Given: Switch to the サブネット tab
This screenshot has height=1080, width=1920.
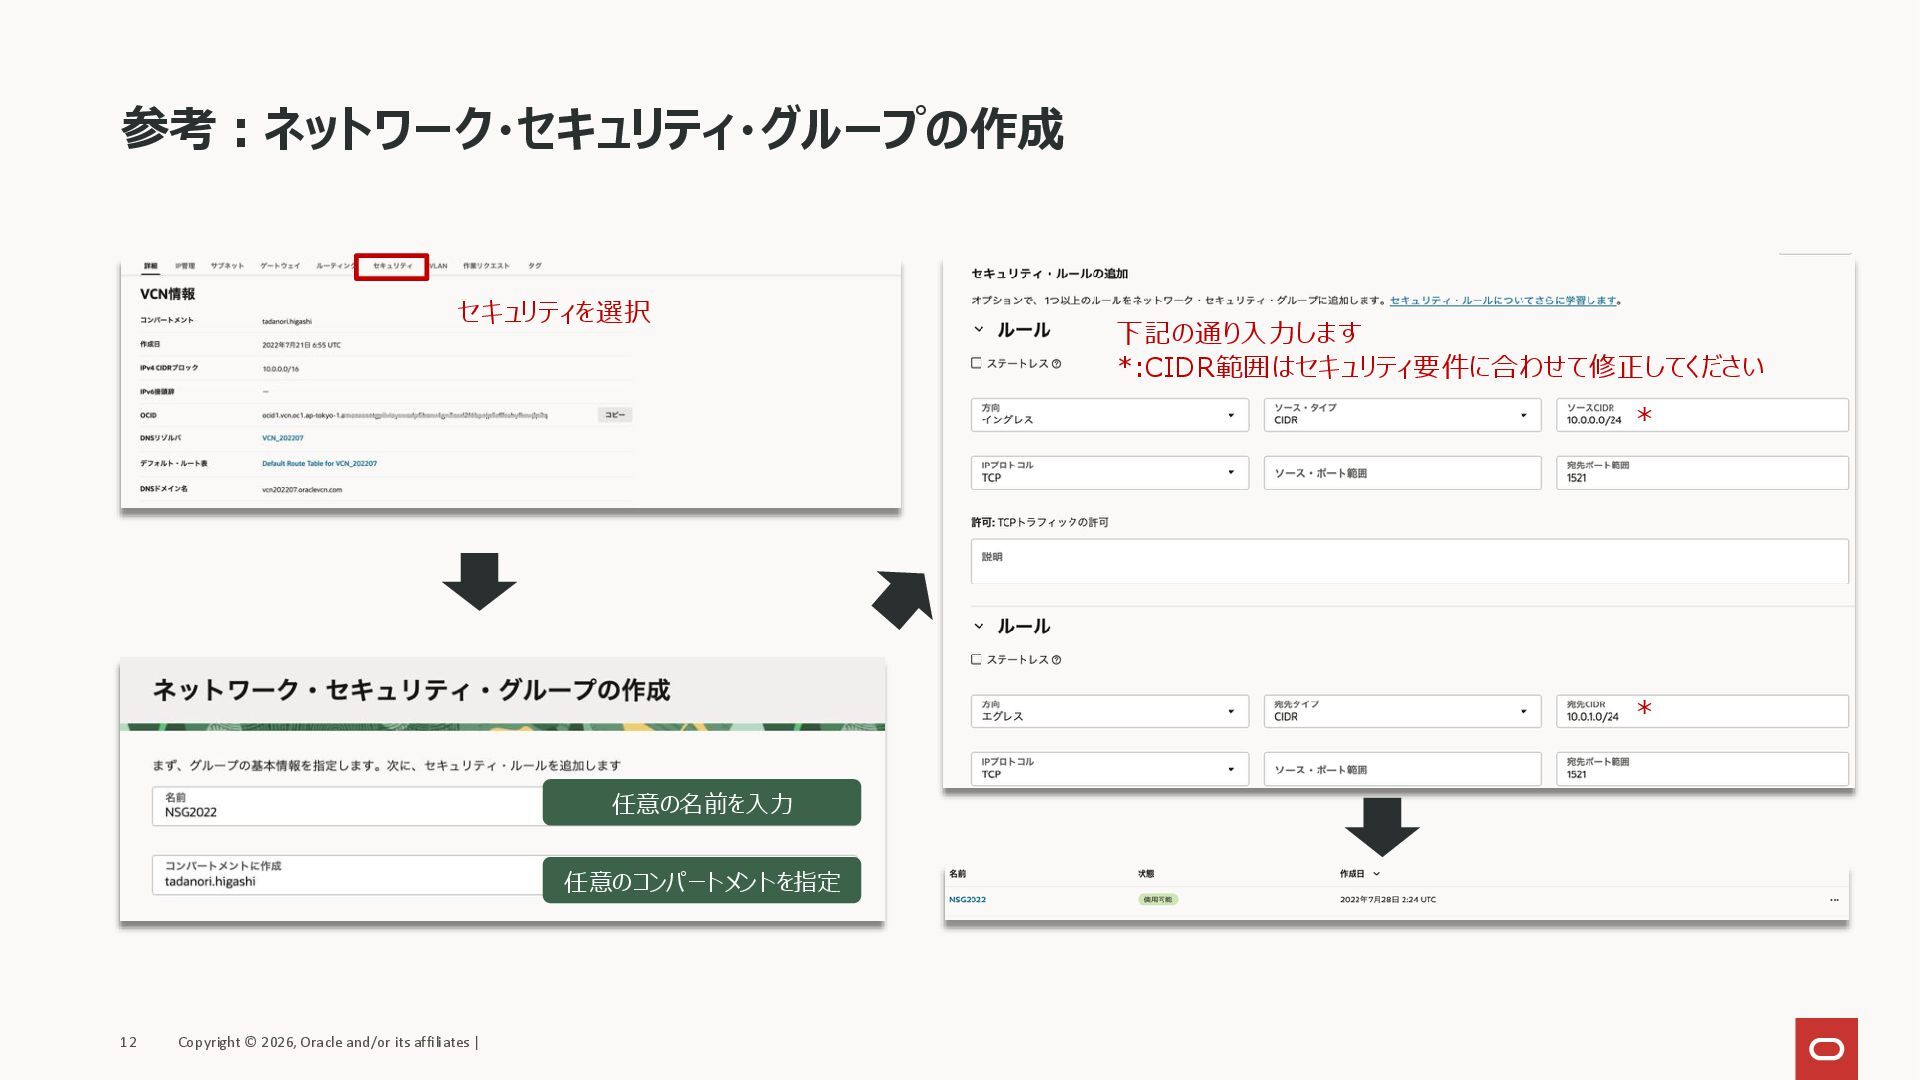Looking at the screenshot, I should pos(227,266).
